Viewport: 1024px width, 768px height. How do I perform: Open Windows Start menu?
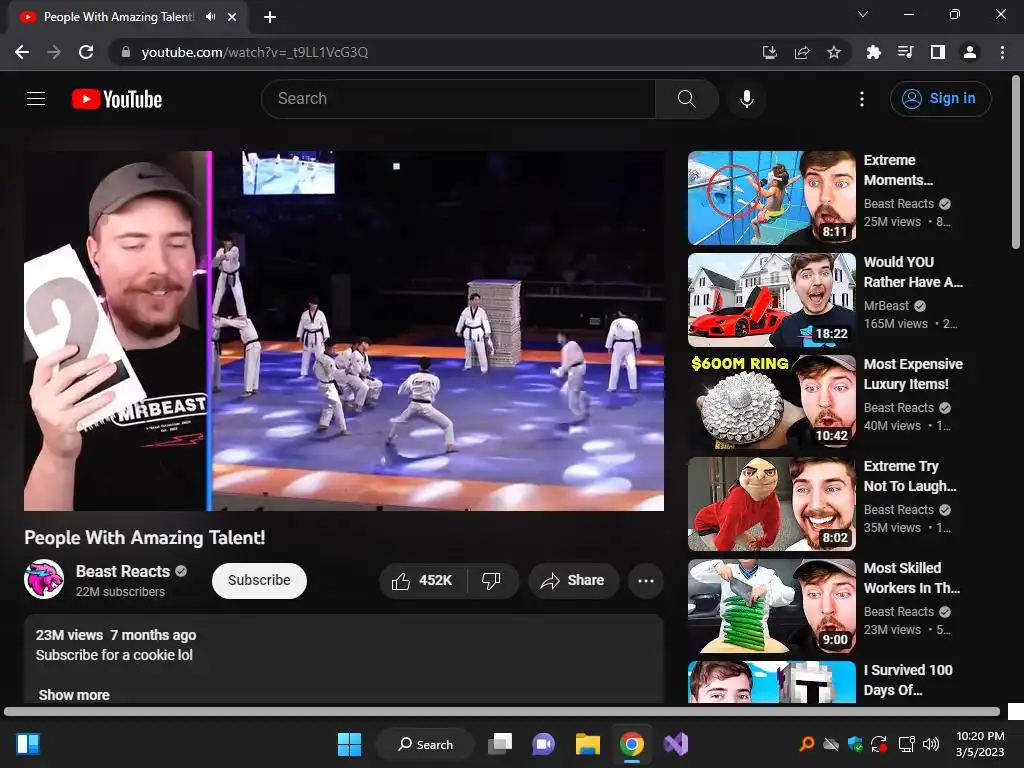[x=349, y=744]
